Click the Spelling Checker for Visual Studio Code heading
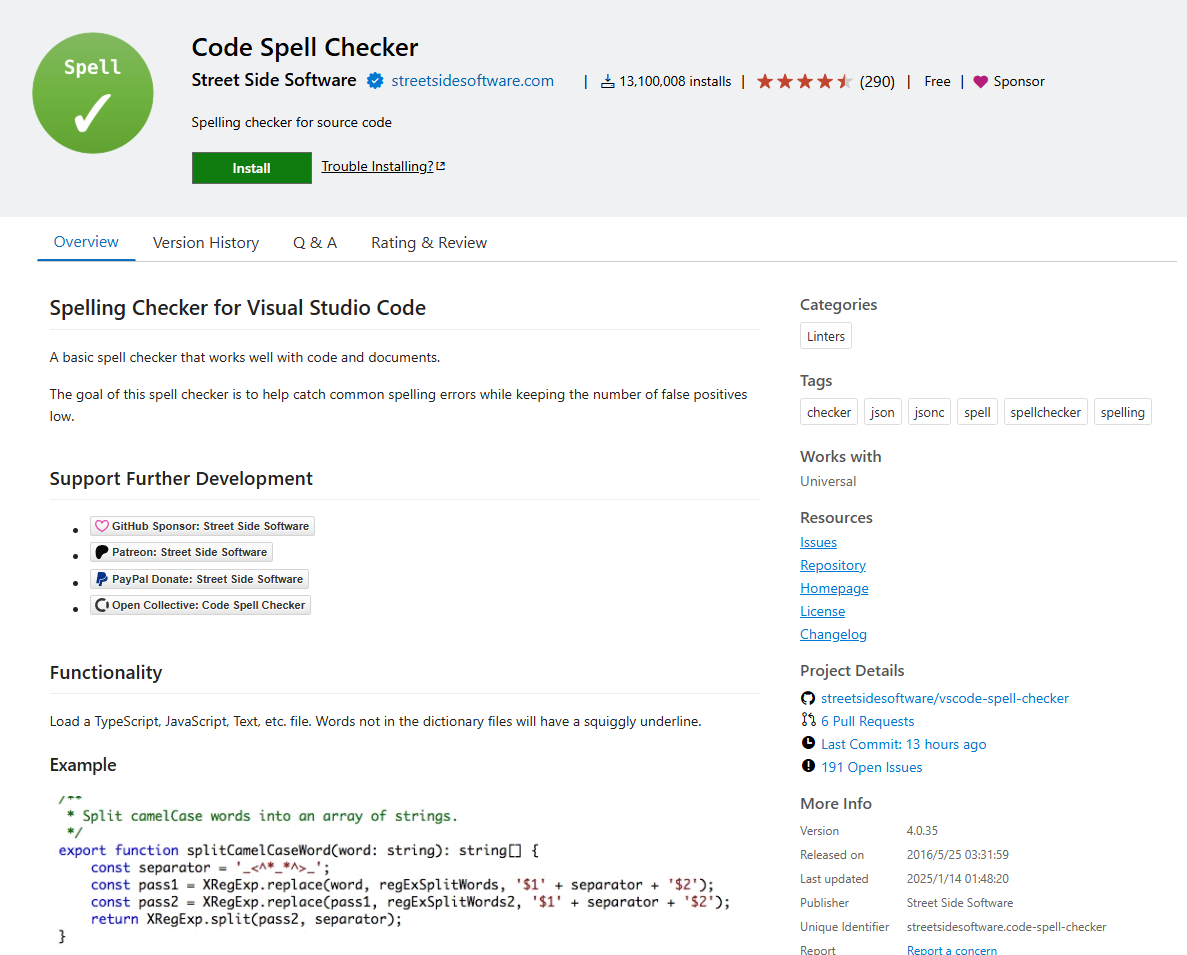 tap(238, 308)
